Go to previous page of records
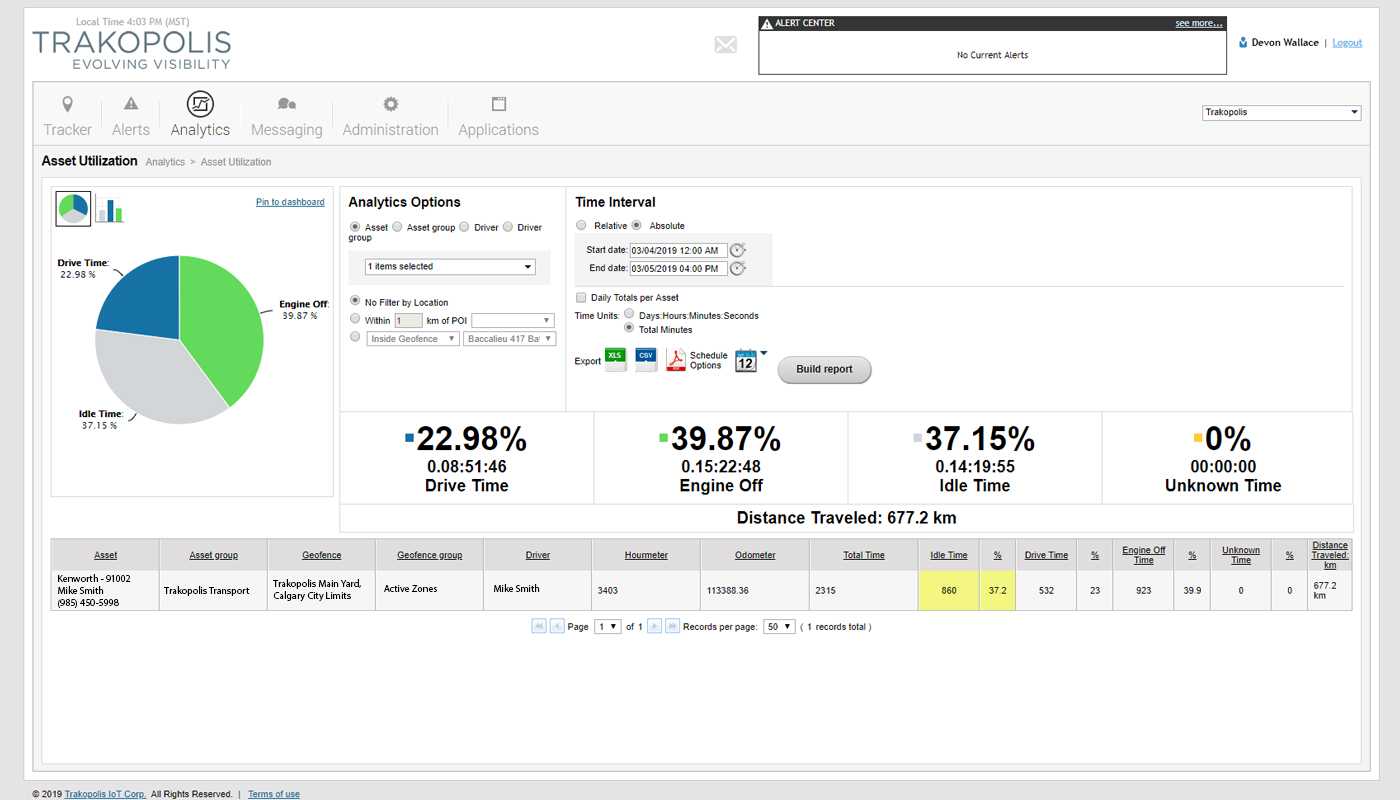This screenshot has width=1400, height=800. (557, 626)
